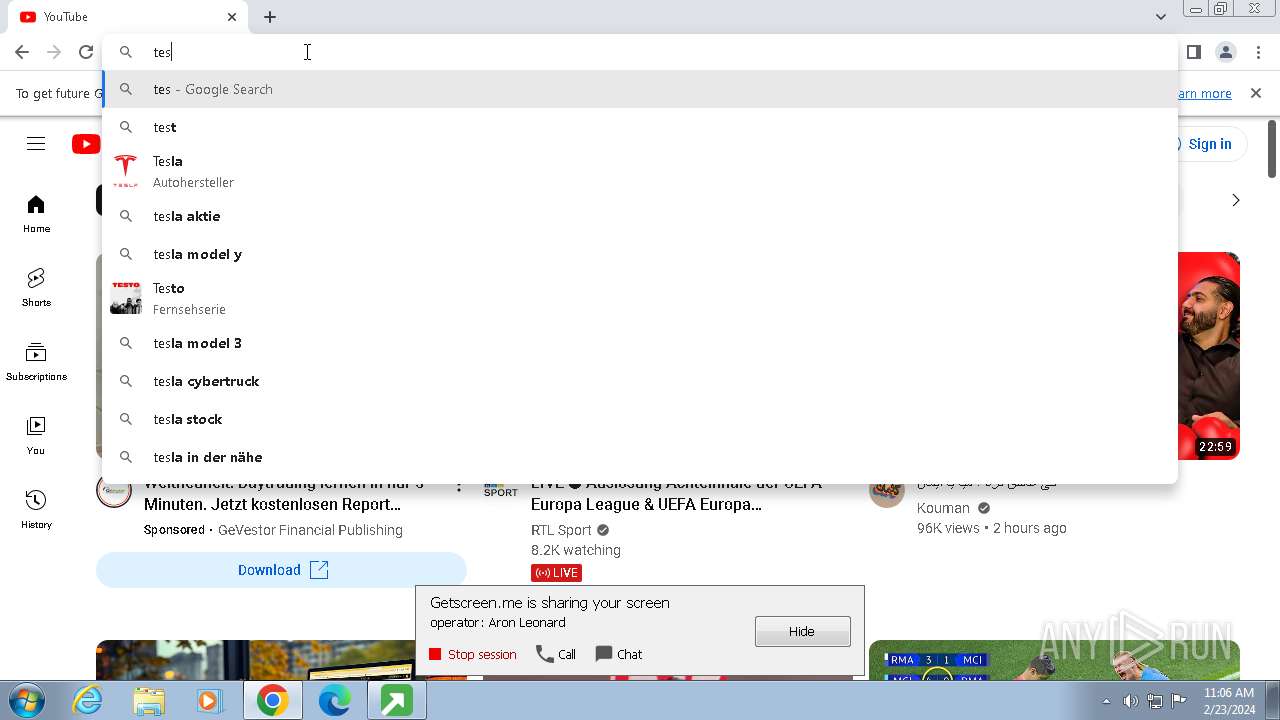Click the LIVE badge on RTL stream

(556, 573)
